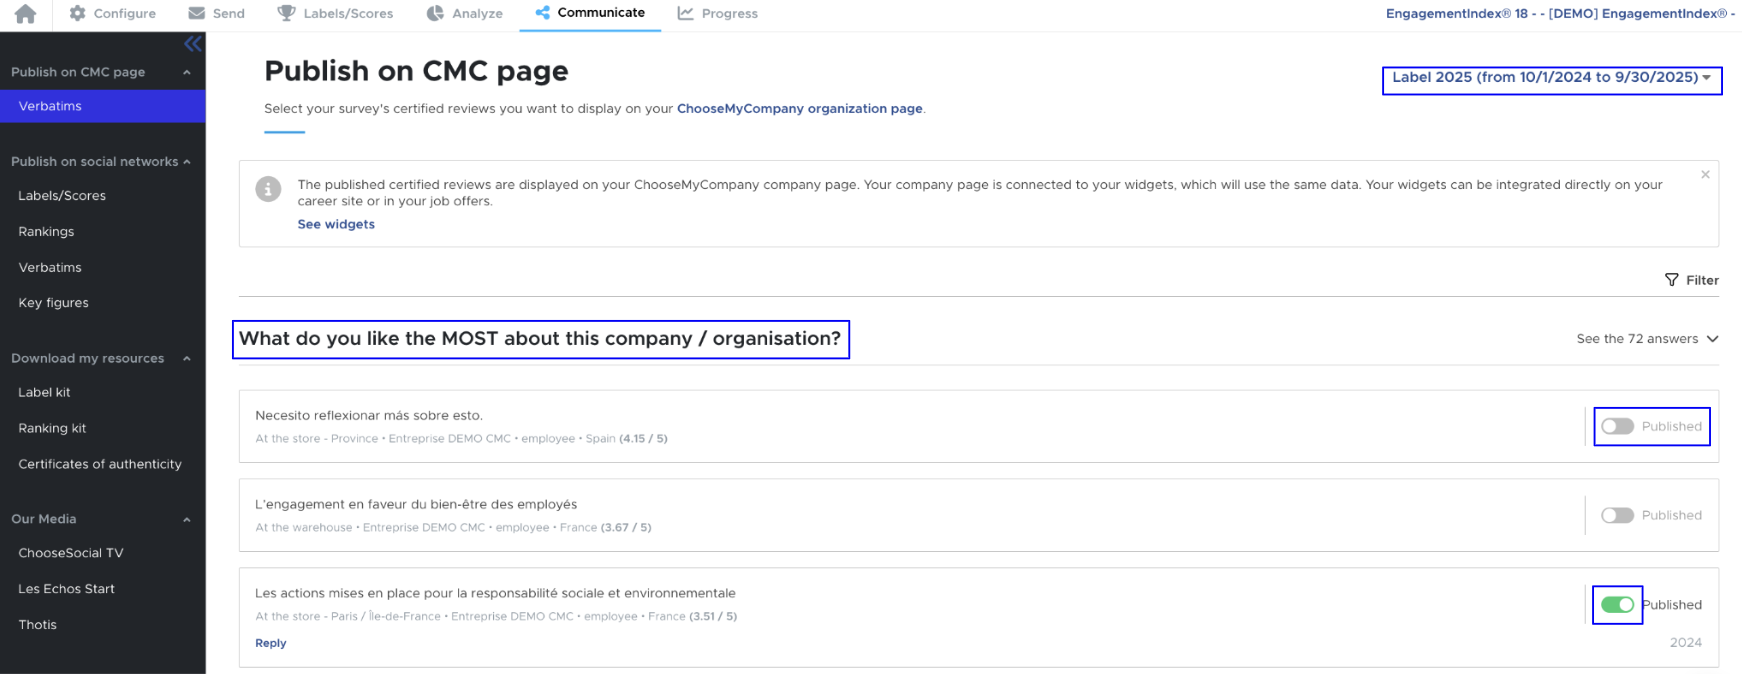Switch to the Communicate tab
This screenshot has width=1742, height=674.
click(x=590, y=14)
